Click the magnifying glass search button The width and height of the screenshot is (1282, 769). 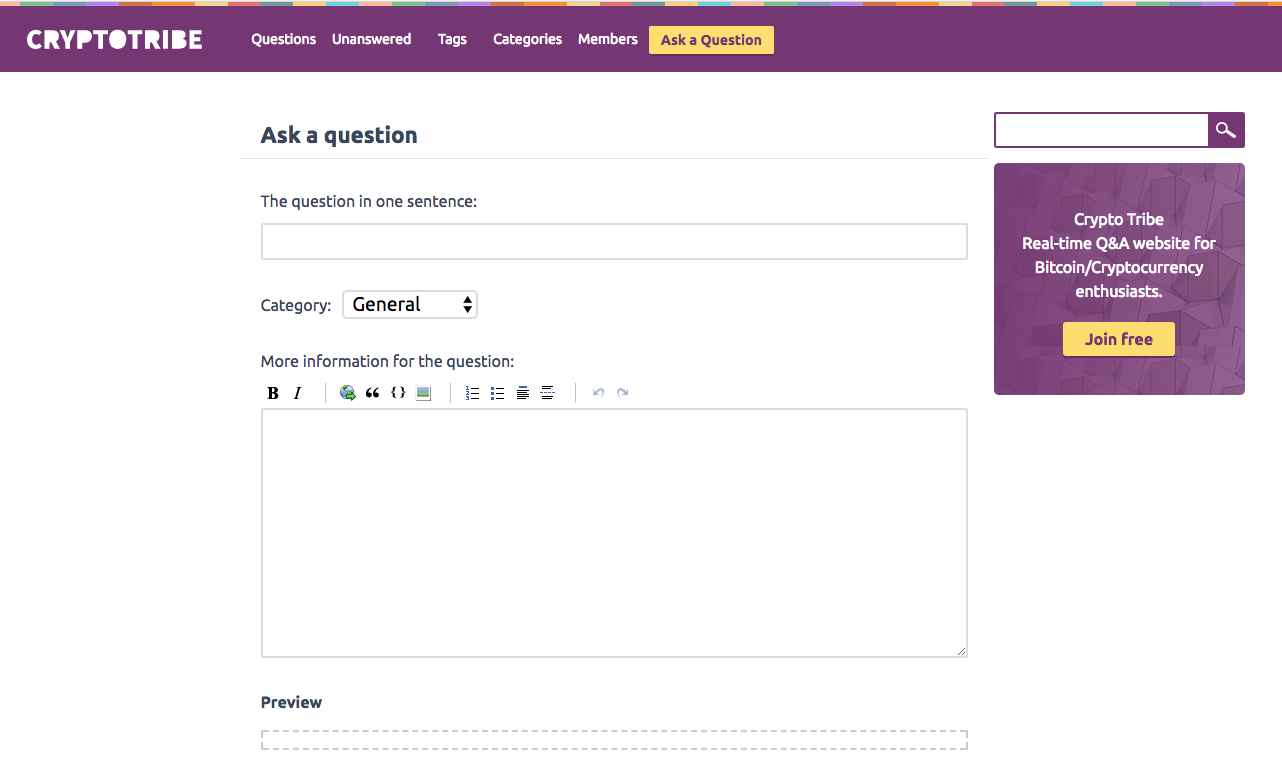point(1226,130)
